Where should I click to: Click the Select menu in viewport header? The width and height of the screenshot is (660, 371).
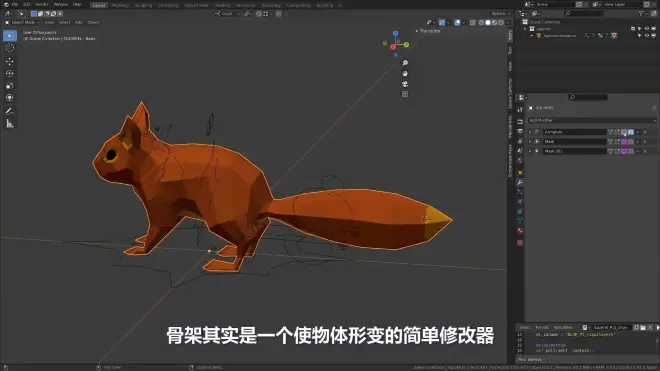pyautogui.click(x=64, y=22)
